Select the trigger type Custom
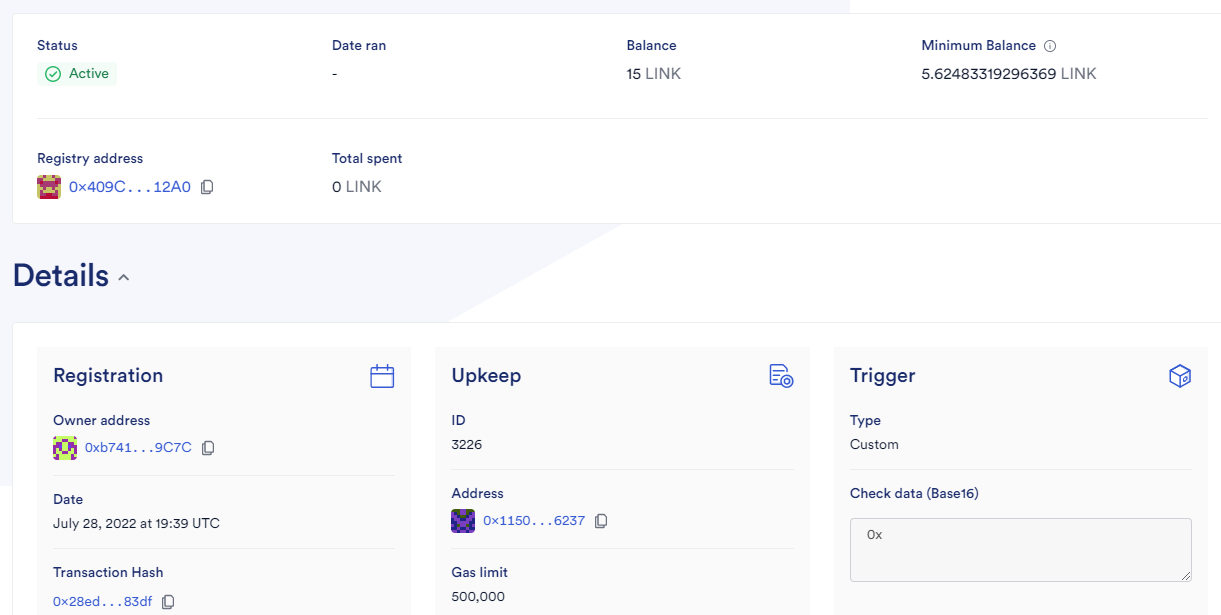Viewport: 1221px width, 615px height. pyautogui.click(x=874, y=444)
